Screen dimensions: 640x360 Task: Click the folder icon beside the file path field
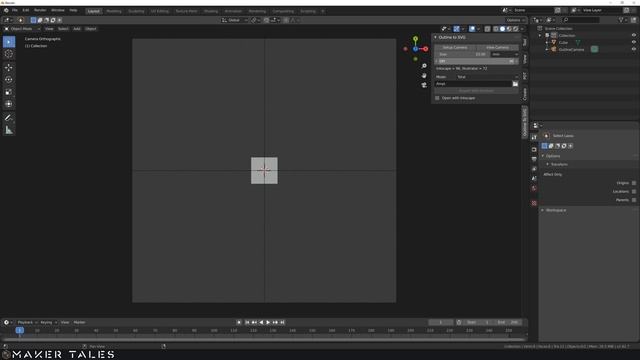click(x=515, y=84)
